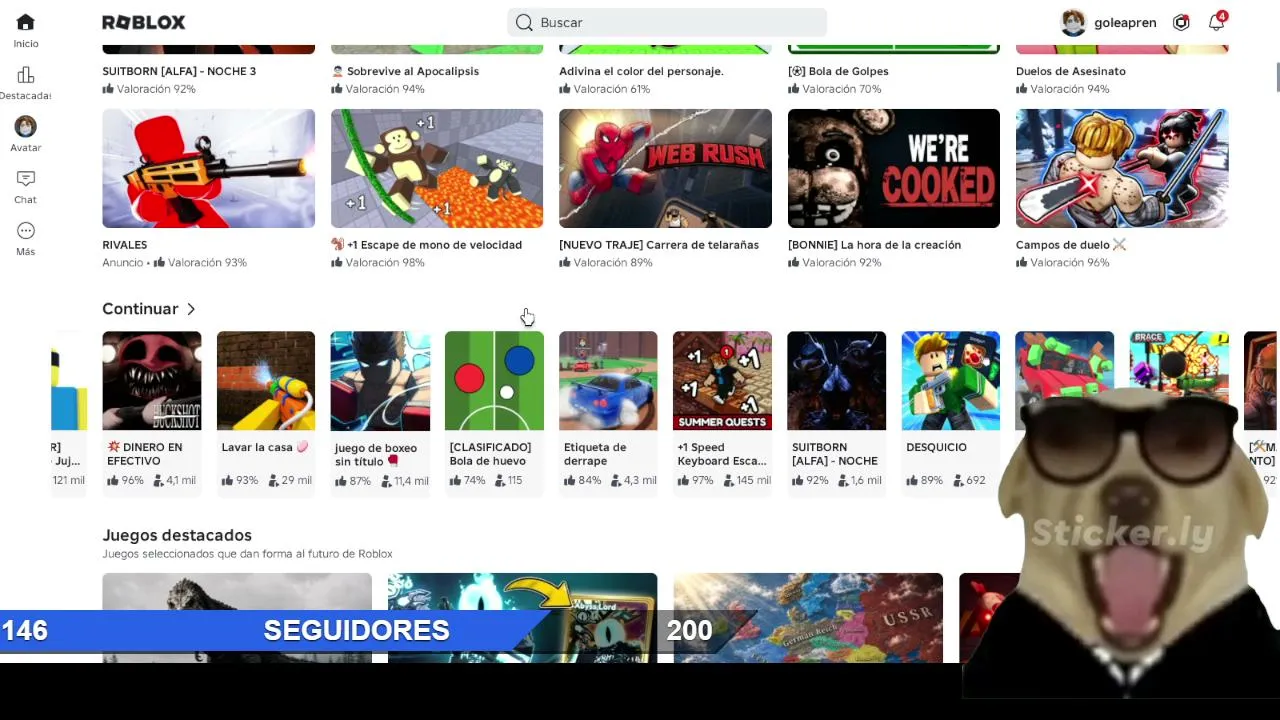Open the Bola de Golpes title
Viewport: 1280px width, 720px height.
pyautogui.click(x=838, y=71)
